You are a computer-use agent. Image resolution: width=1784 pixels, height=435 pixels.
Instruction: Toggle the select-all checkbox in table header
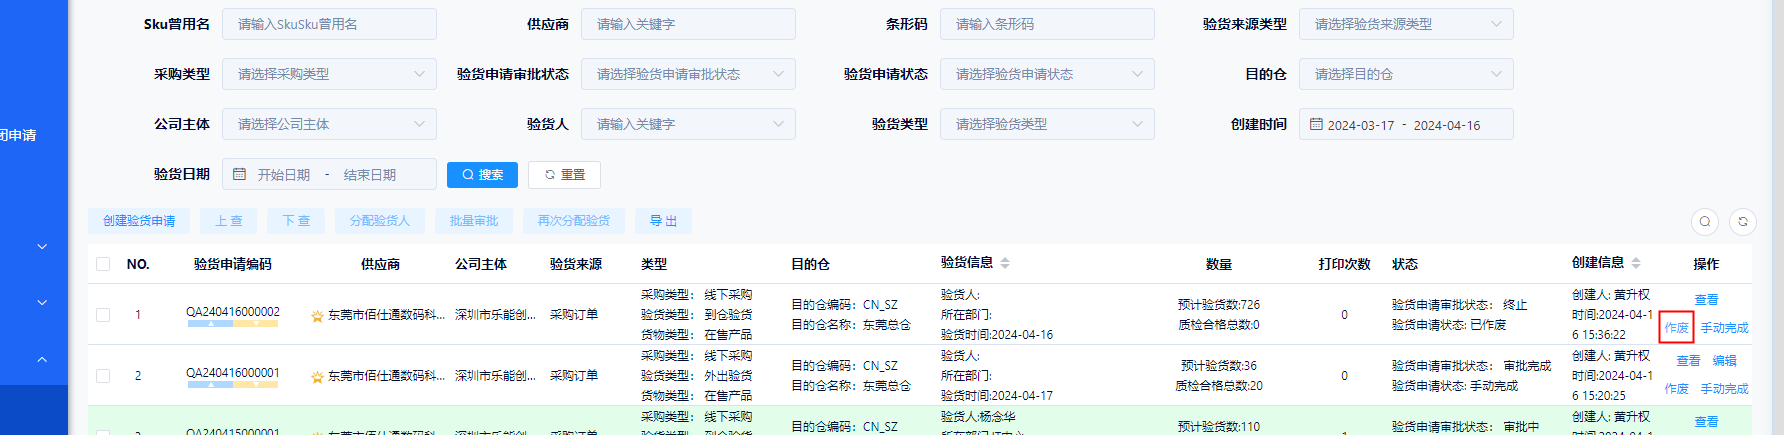(103, 264)
